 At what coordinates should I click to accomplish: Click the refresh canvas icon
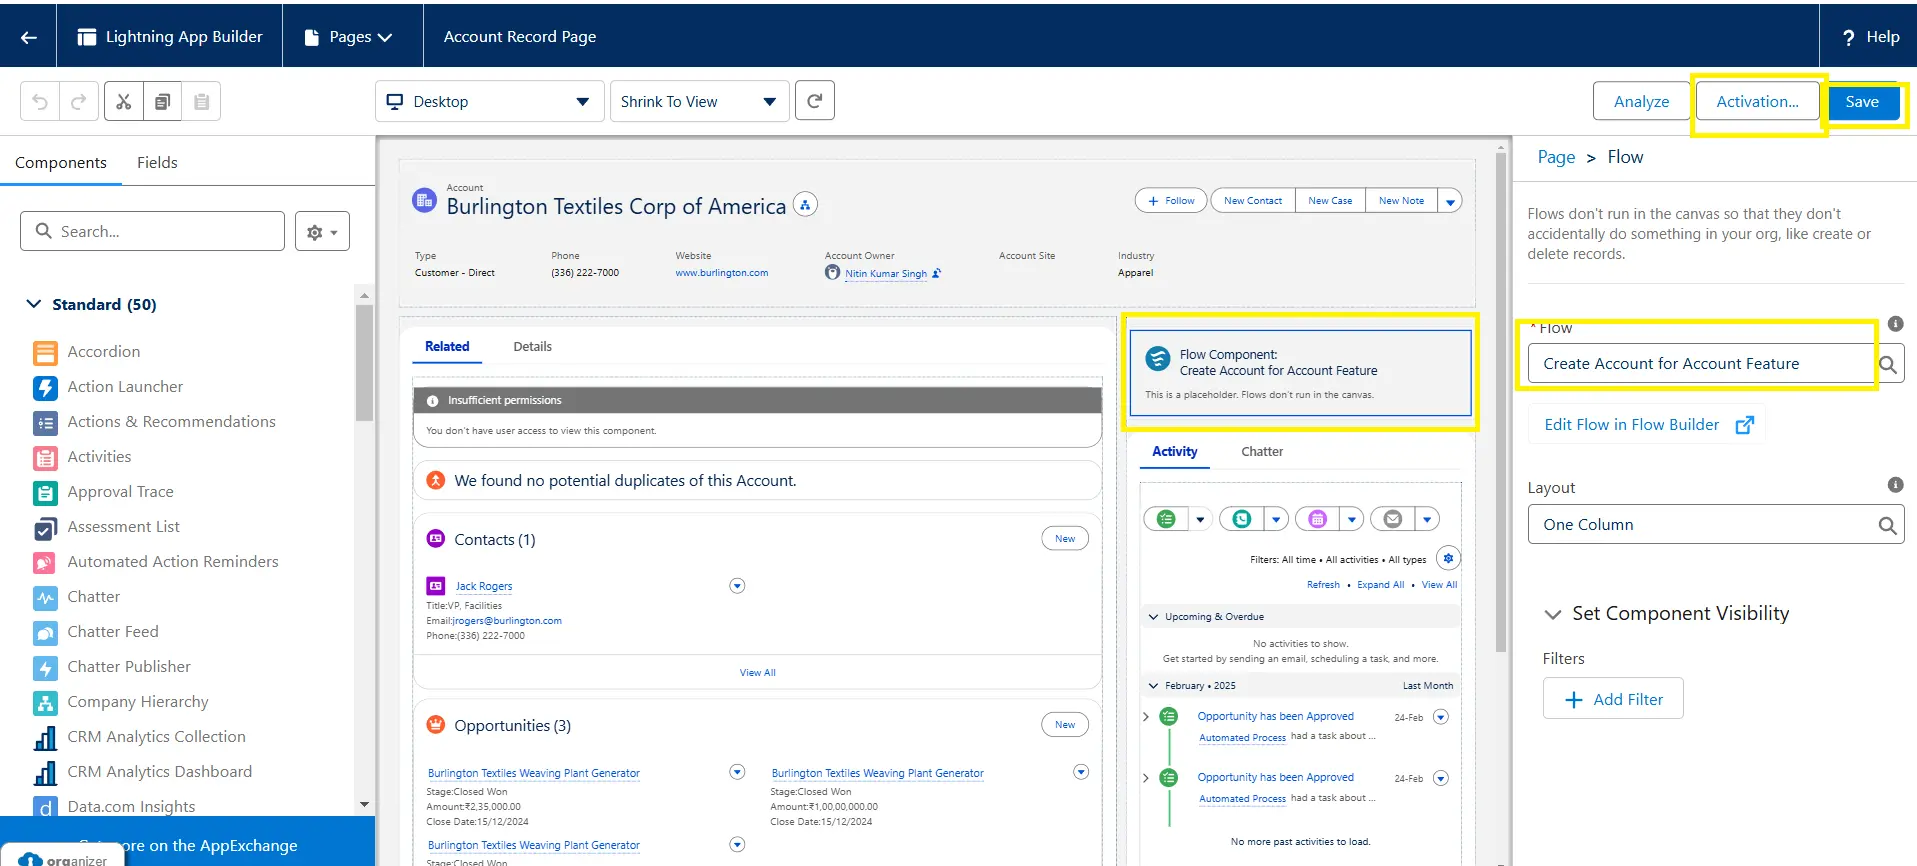[x=815, y=100]
